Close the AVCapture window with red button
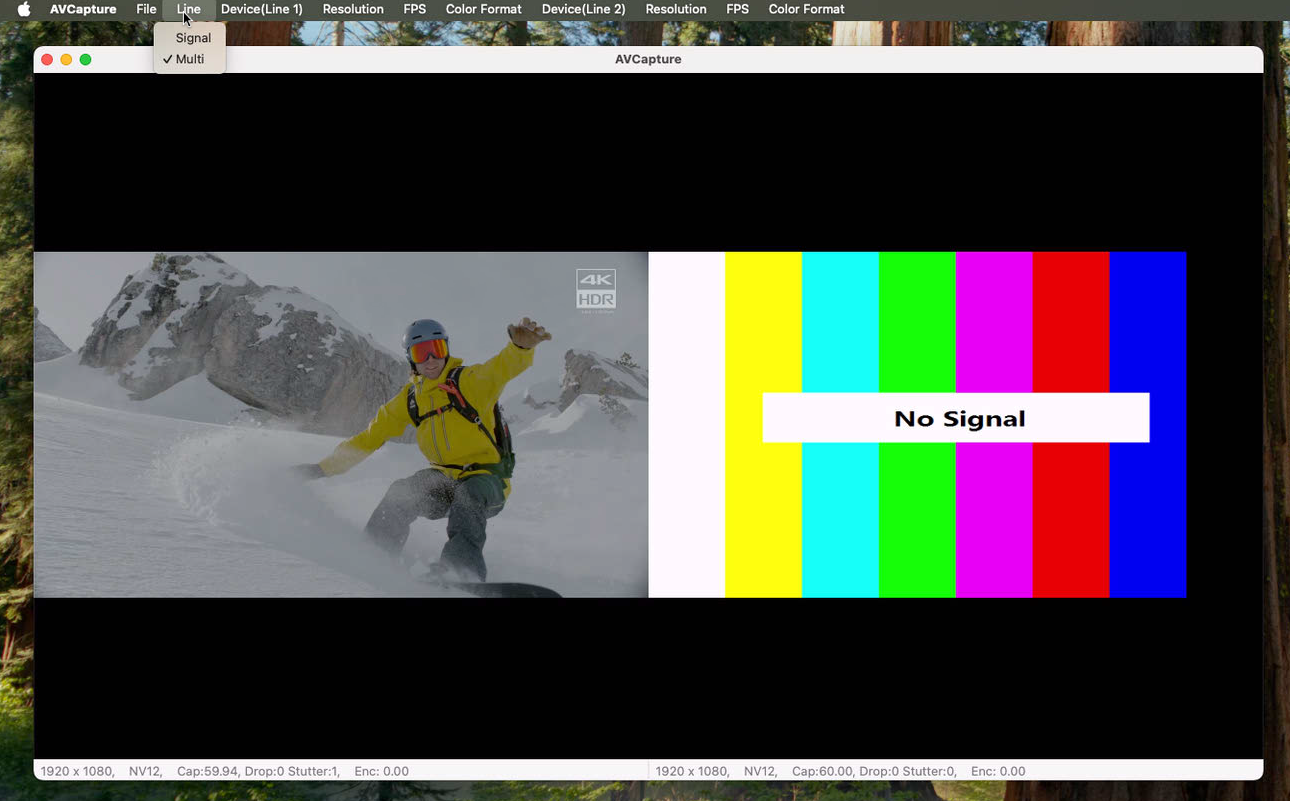This screenshot has height=801, width=1290. [47, 60]
